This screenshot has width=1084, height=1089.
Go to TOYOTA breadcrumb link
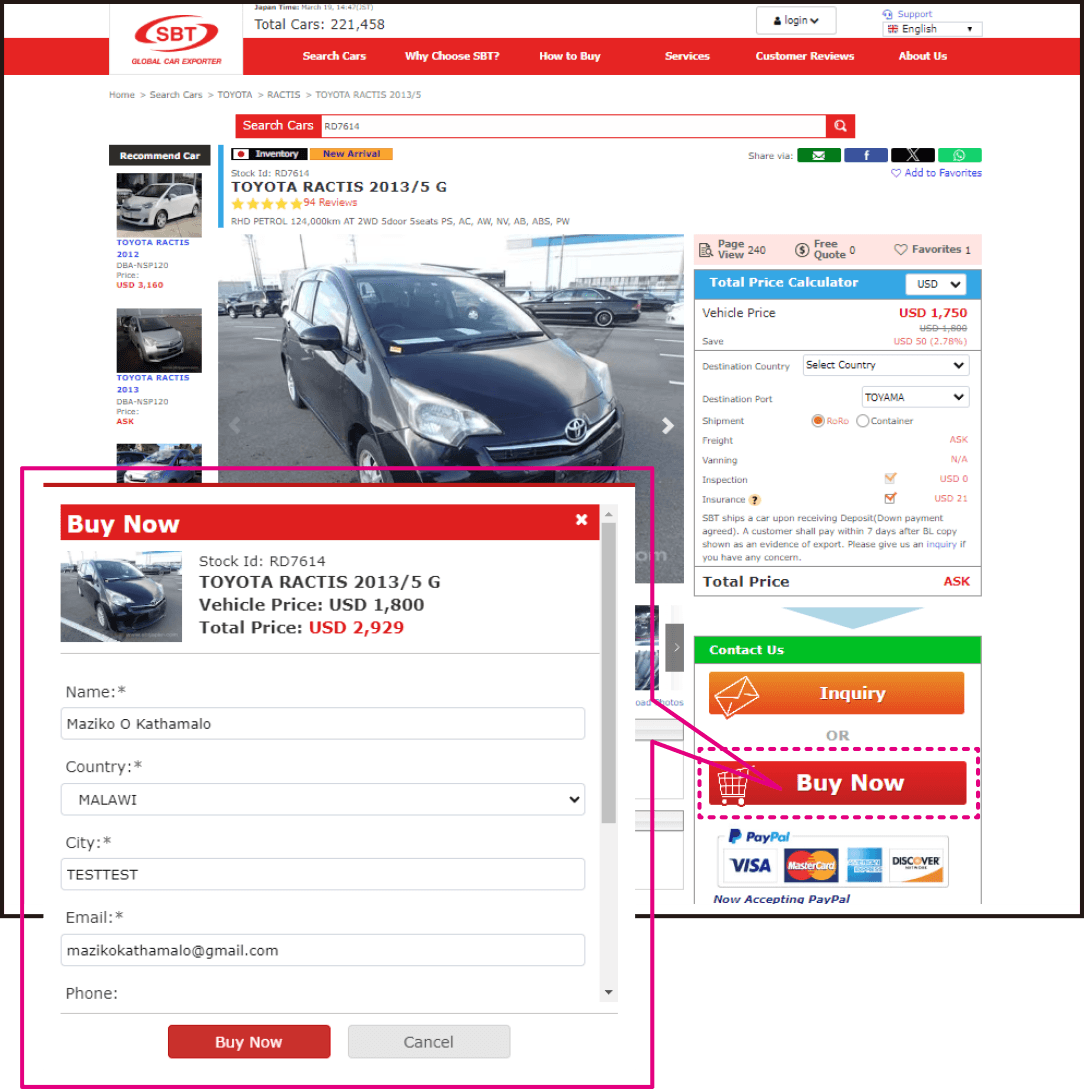[x=235, y=95]
